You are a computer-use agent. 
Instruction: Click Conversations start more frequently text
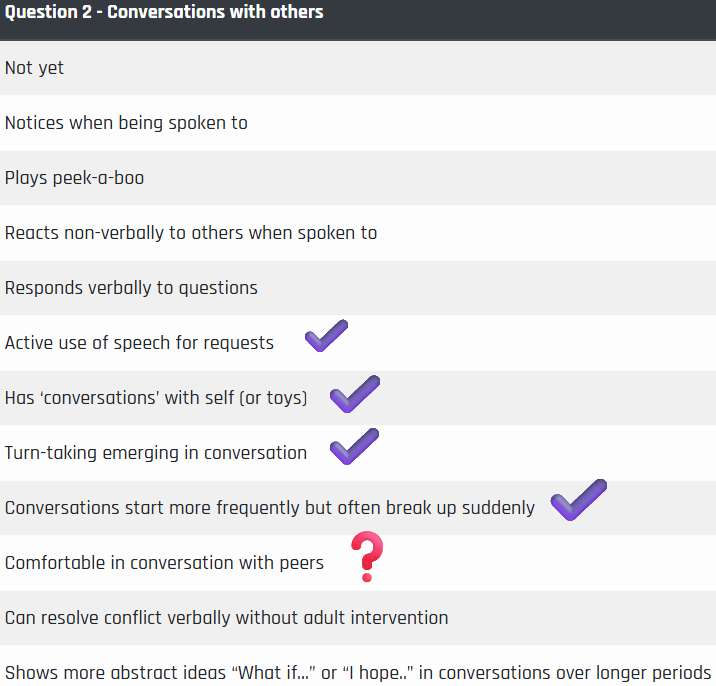point(269,508)
